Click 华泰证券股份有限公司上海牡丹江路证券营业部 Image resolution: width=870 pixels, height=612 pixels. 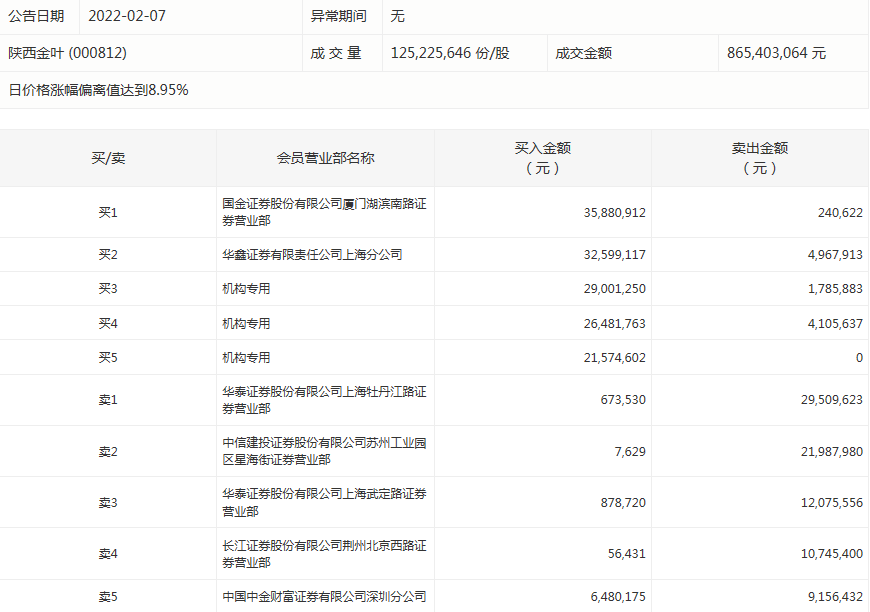324,400
